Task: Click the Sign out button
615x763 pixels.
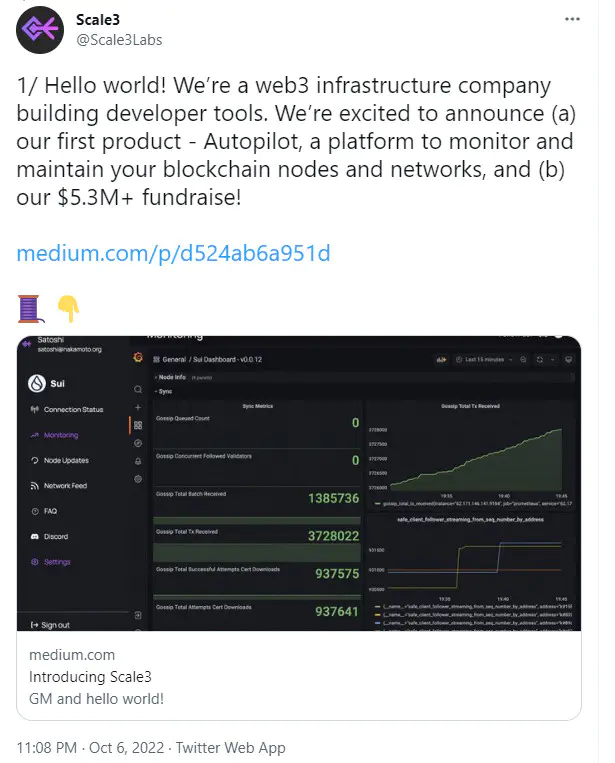Action: tap(50, 625)
